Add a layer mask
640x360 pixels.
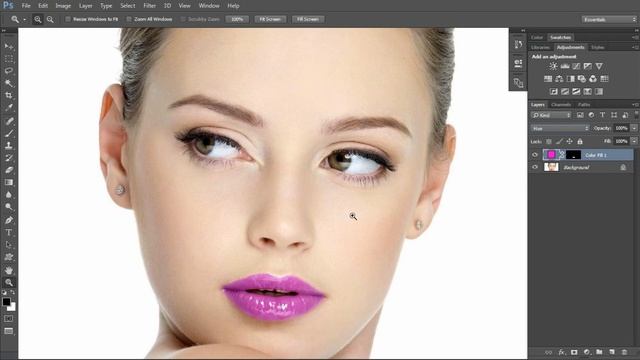point(574,352)
